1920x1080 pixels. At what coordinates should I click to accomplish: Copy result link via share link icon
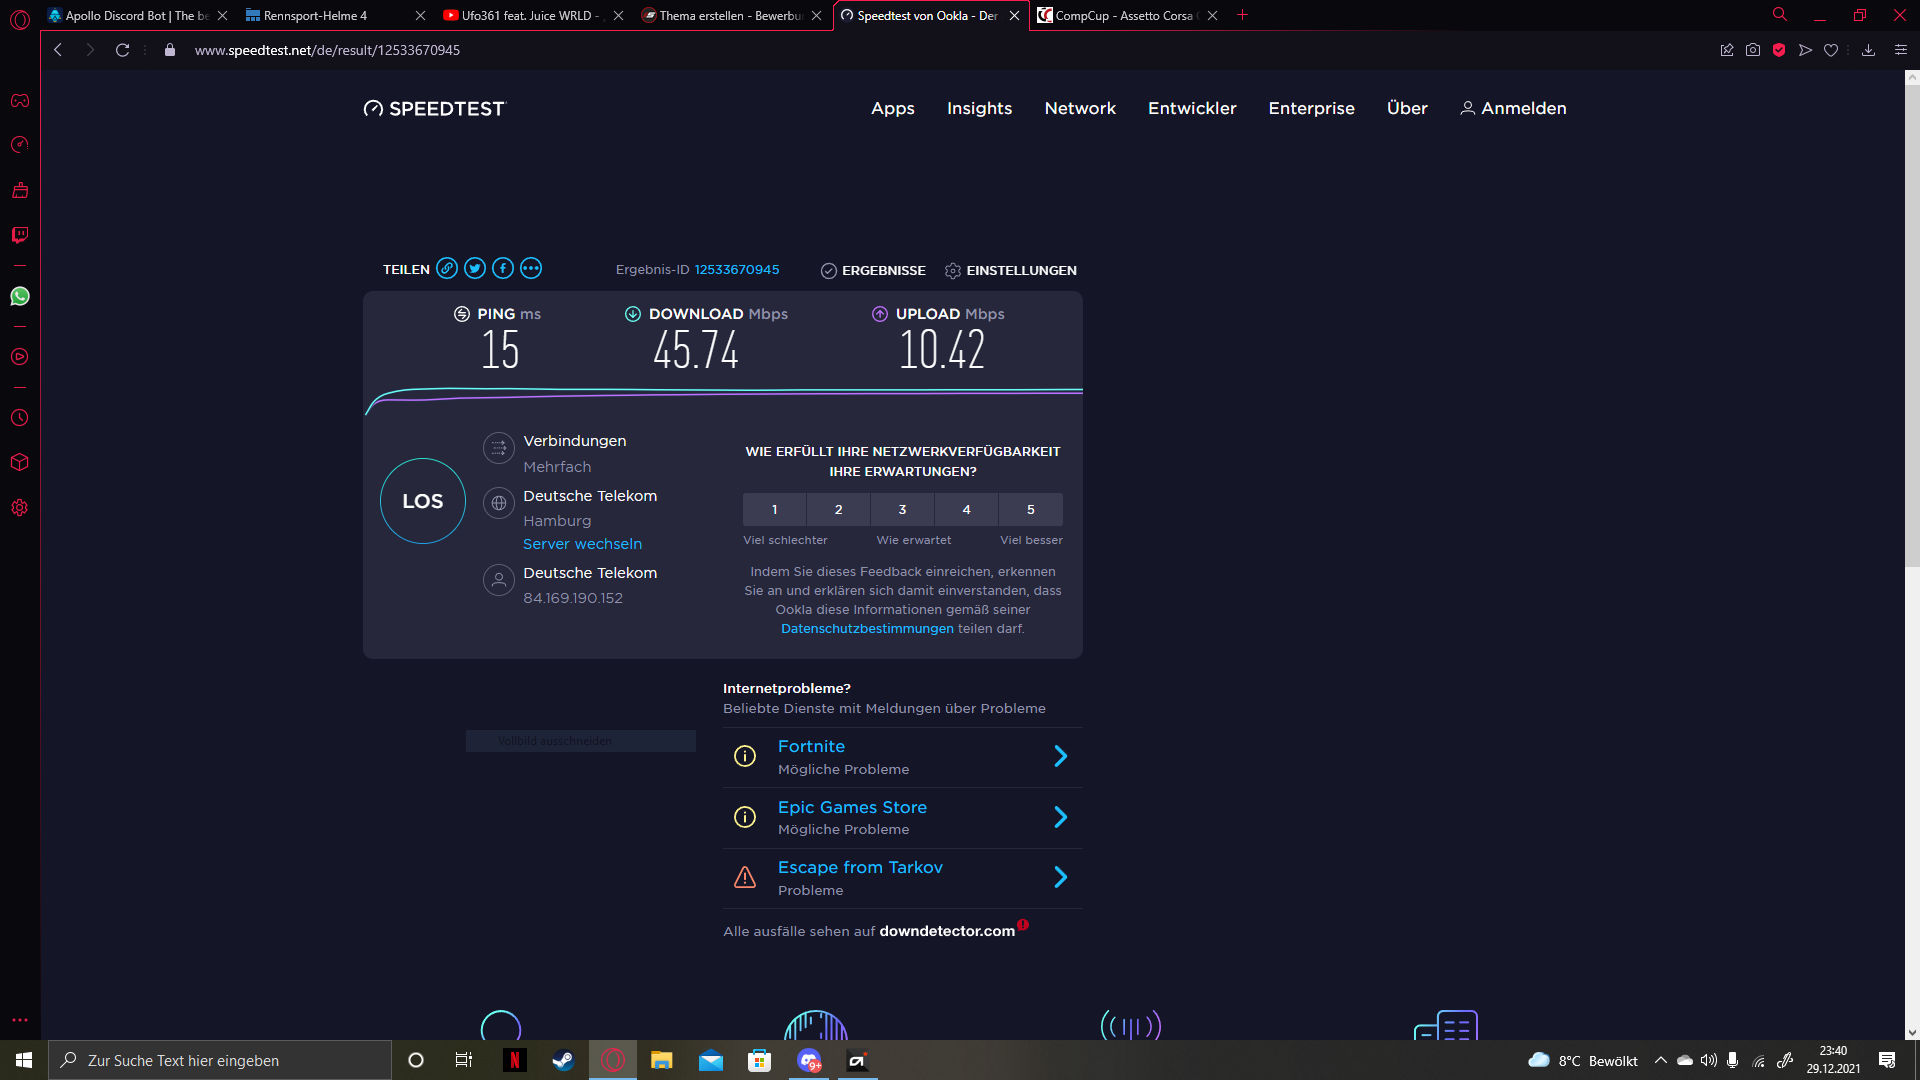click(447, 268)
